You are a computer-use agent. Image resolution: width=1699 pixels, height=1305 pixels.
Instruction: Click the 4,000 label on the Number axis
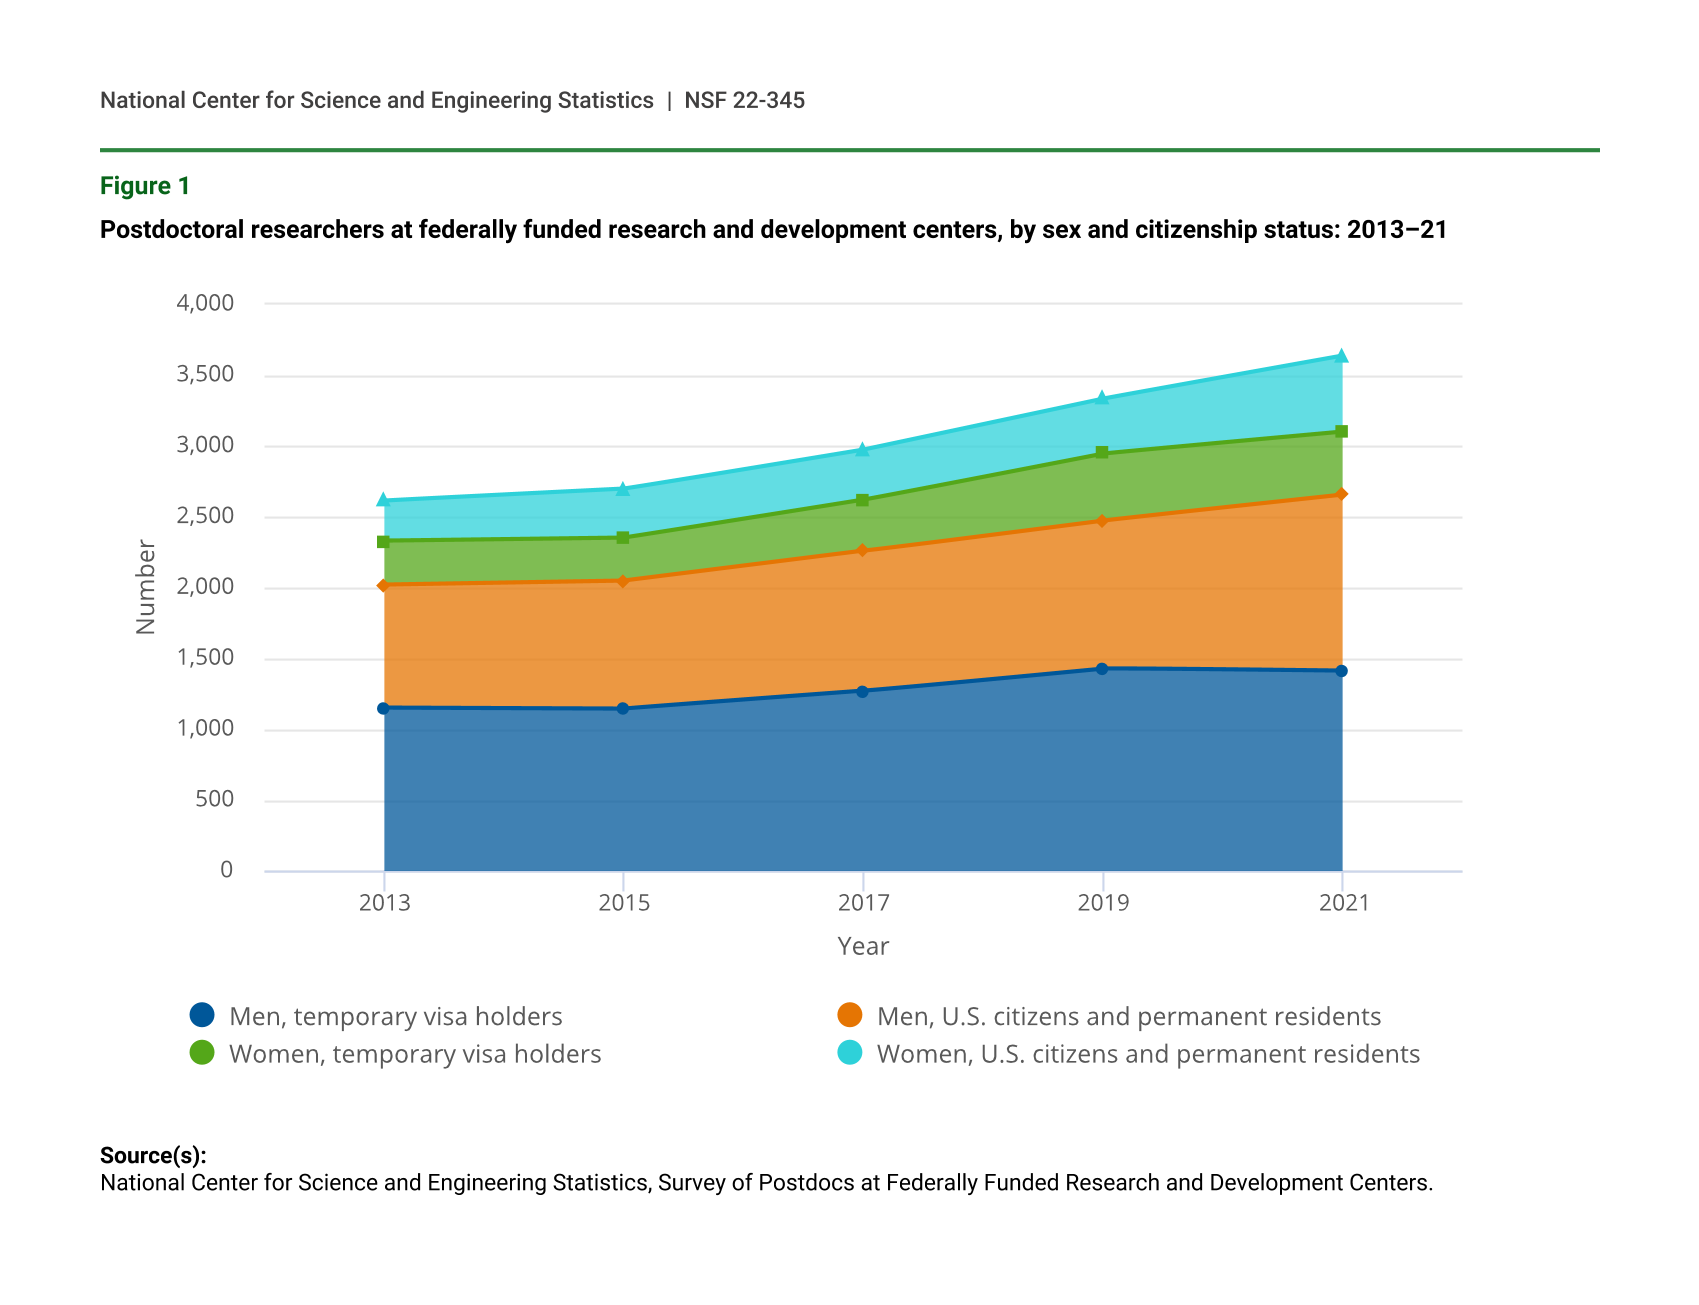coord(205,303)
